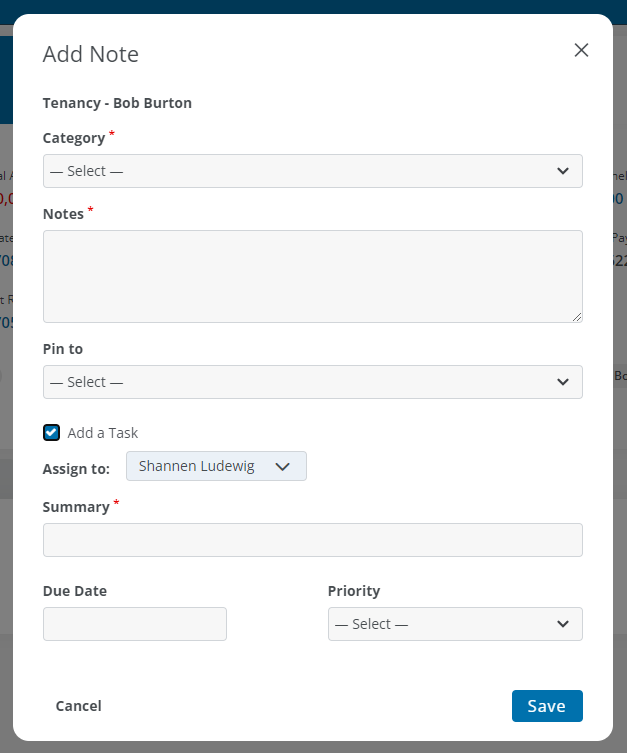Uncheck the Add a Task checkbox
Image resolution: width=627 pixels, height=753 pixels.
tap(51, 432)
